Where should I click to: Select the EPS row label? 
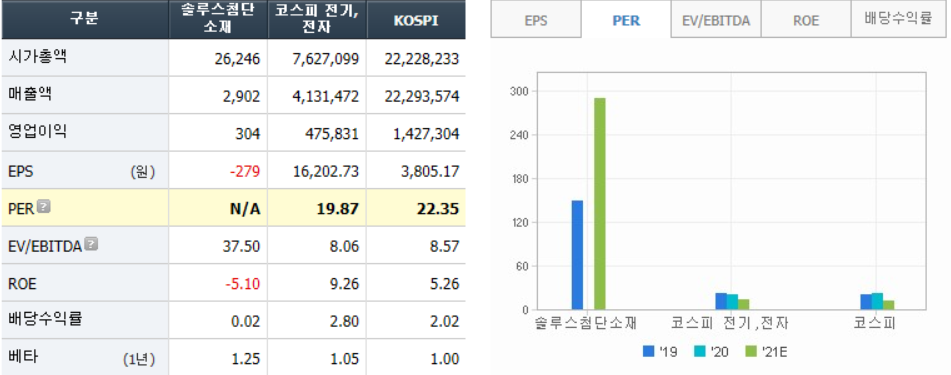21,172
